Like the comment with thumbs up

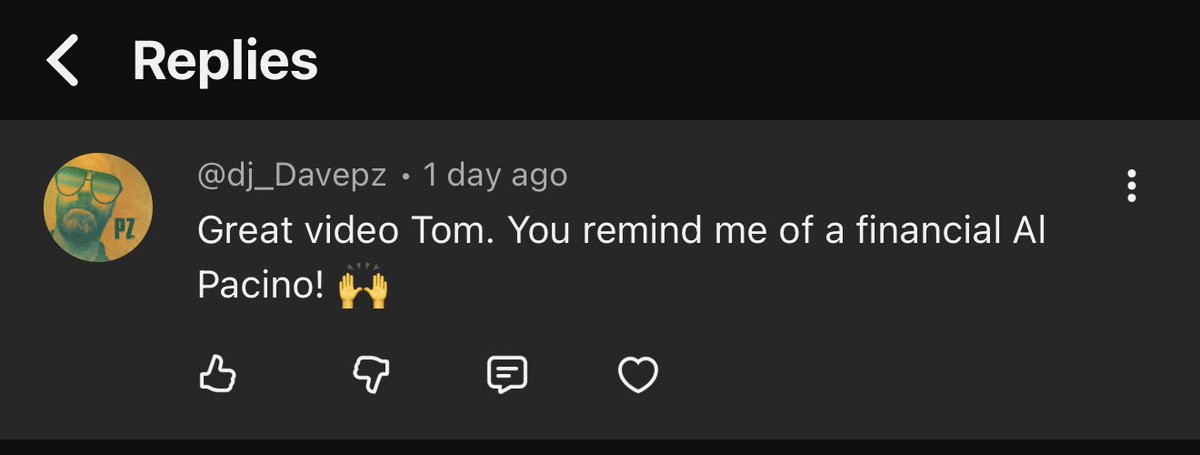(217, 375)
